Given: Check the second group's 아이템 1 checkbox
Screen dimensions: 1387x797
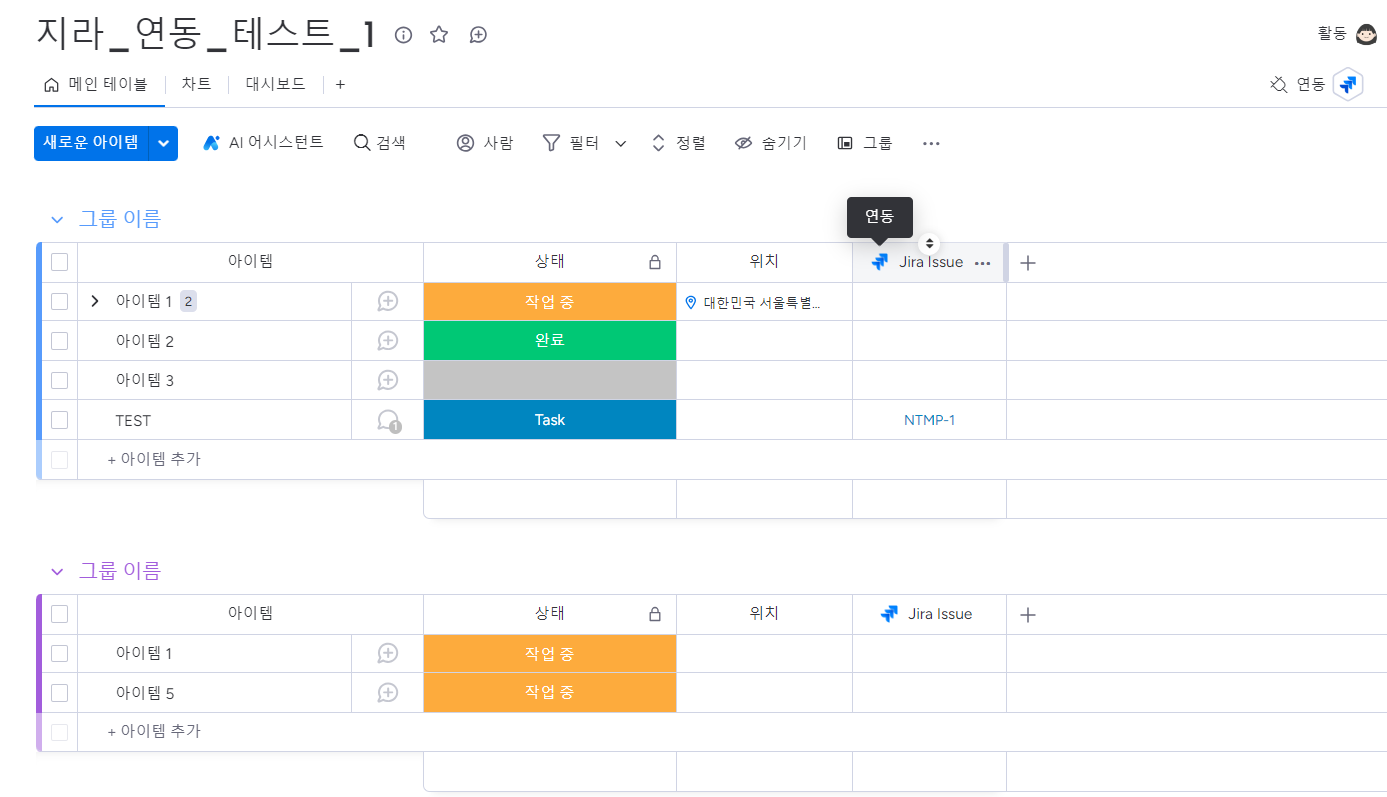Looking at the screenshot, I should pyautogui.click(x=59, y=653).
